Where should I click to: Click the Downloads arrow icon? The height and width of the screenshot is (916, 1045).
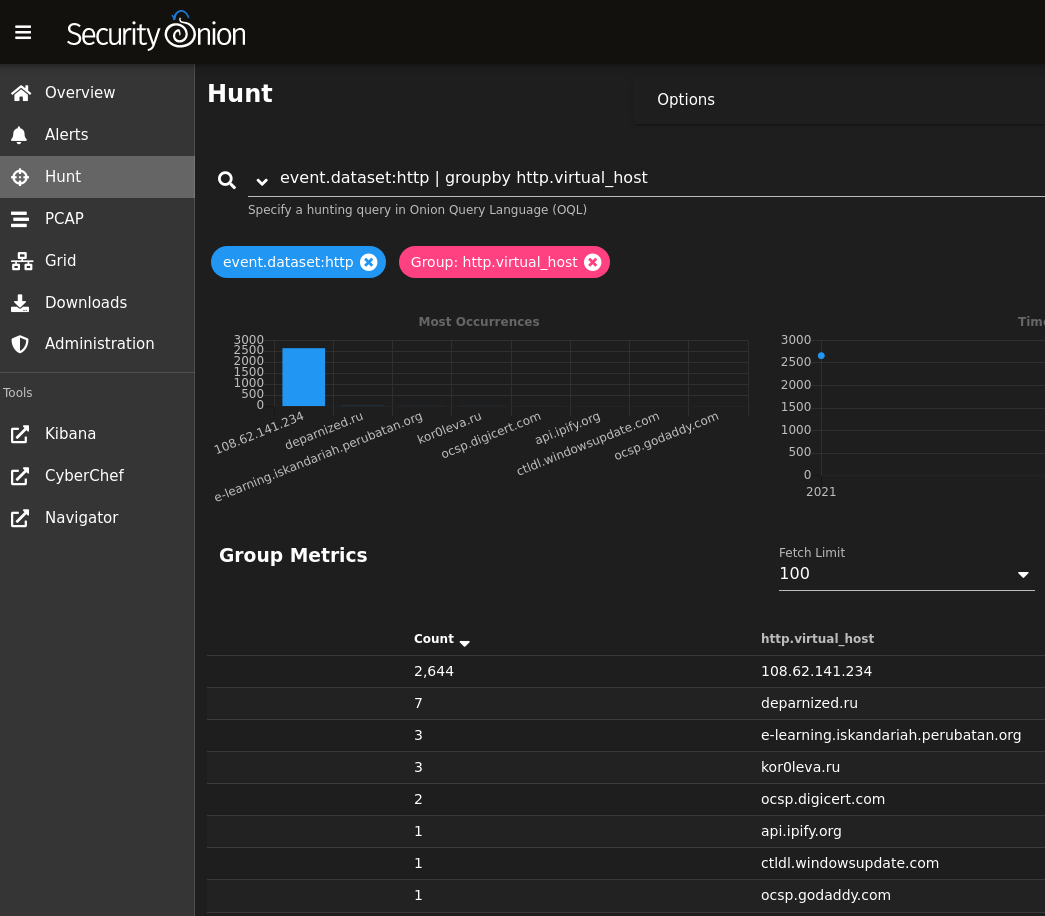(20, 303)
